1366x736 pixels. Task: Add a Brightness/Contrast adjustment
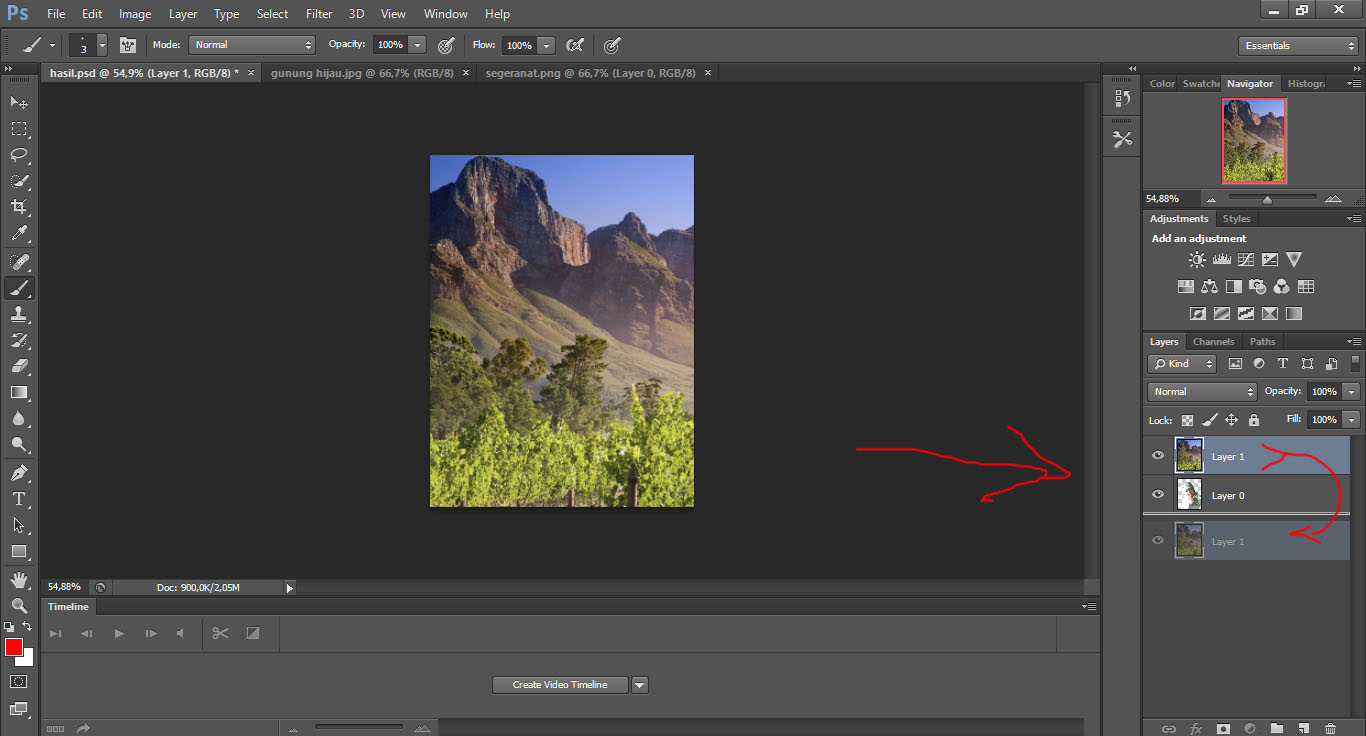(x=1197, y=260)
